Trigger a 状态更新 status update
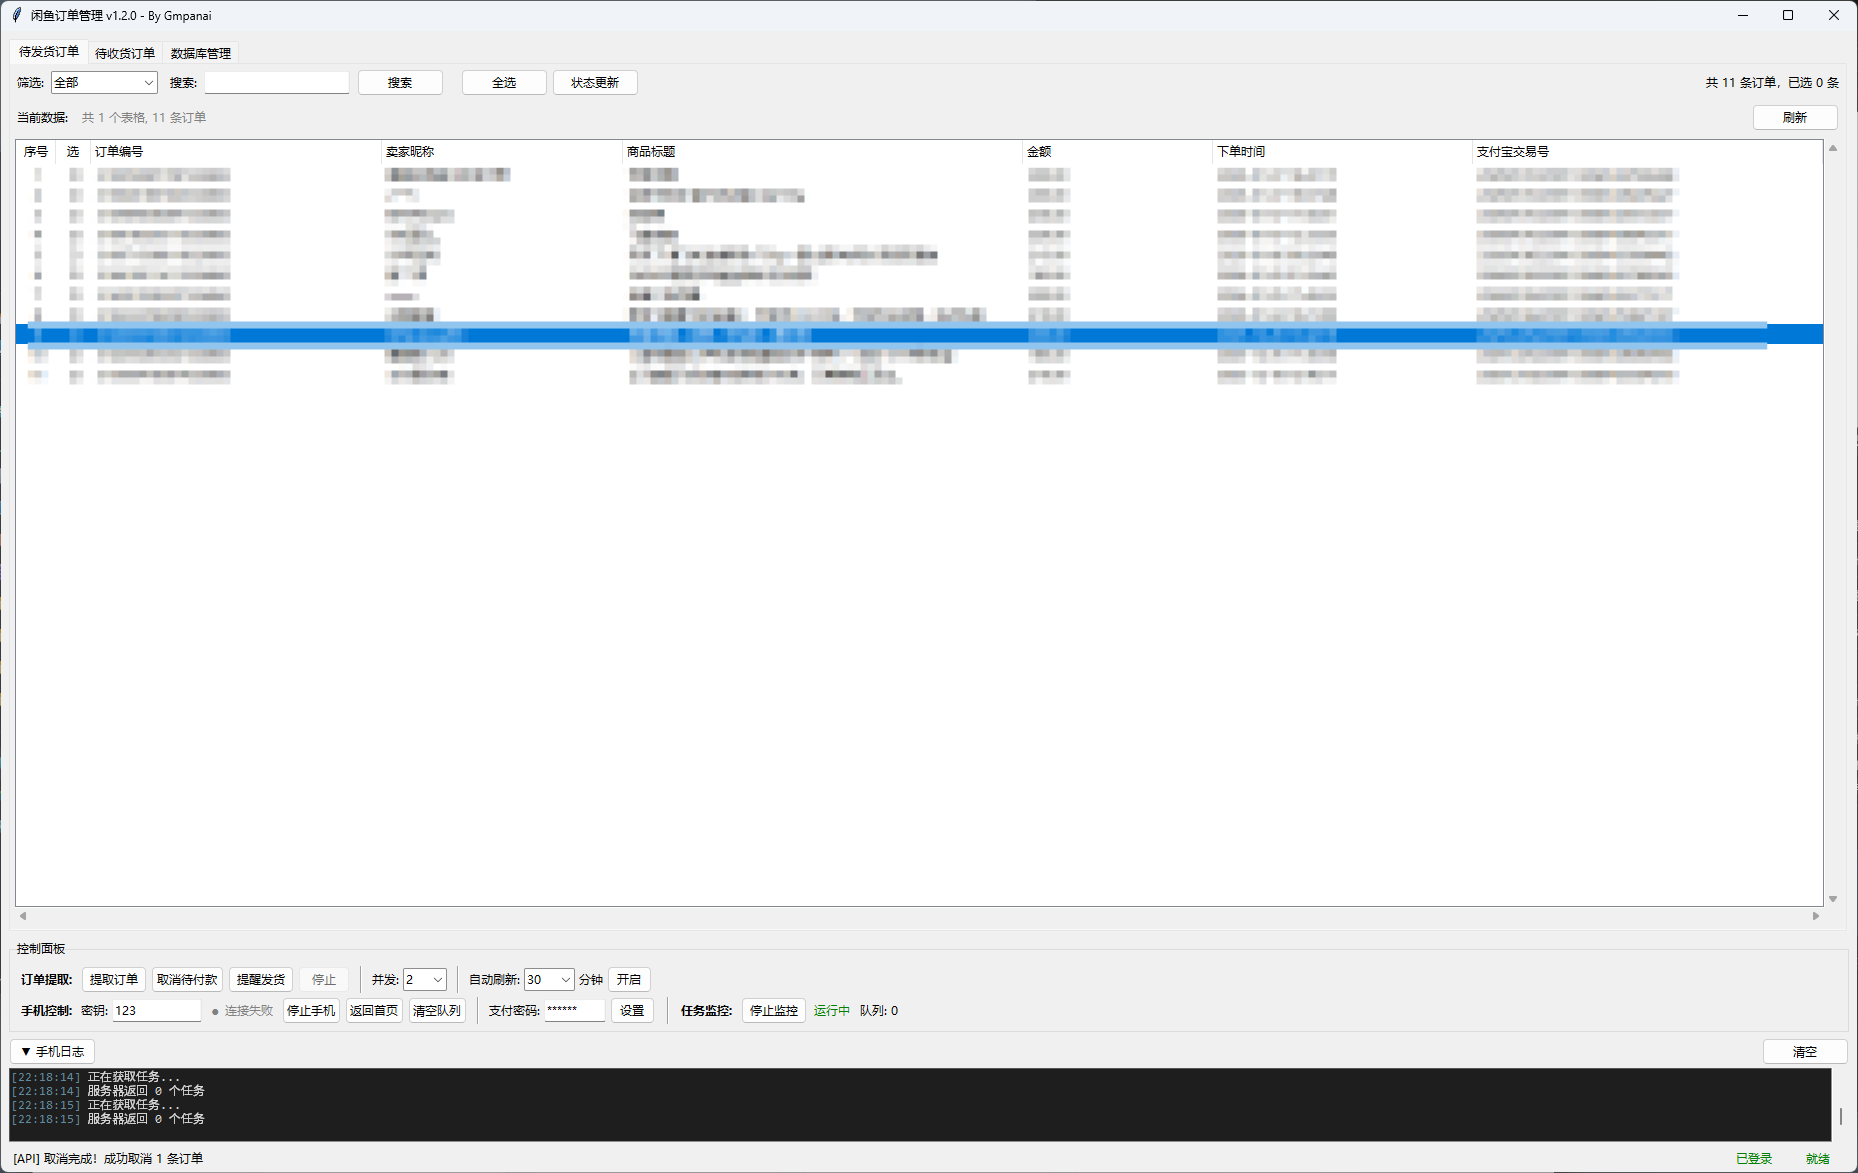This screenshot has height=1173, width=1858. pos(595,82)
